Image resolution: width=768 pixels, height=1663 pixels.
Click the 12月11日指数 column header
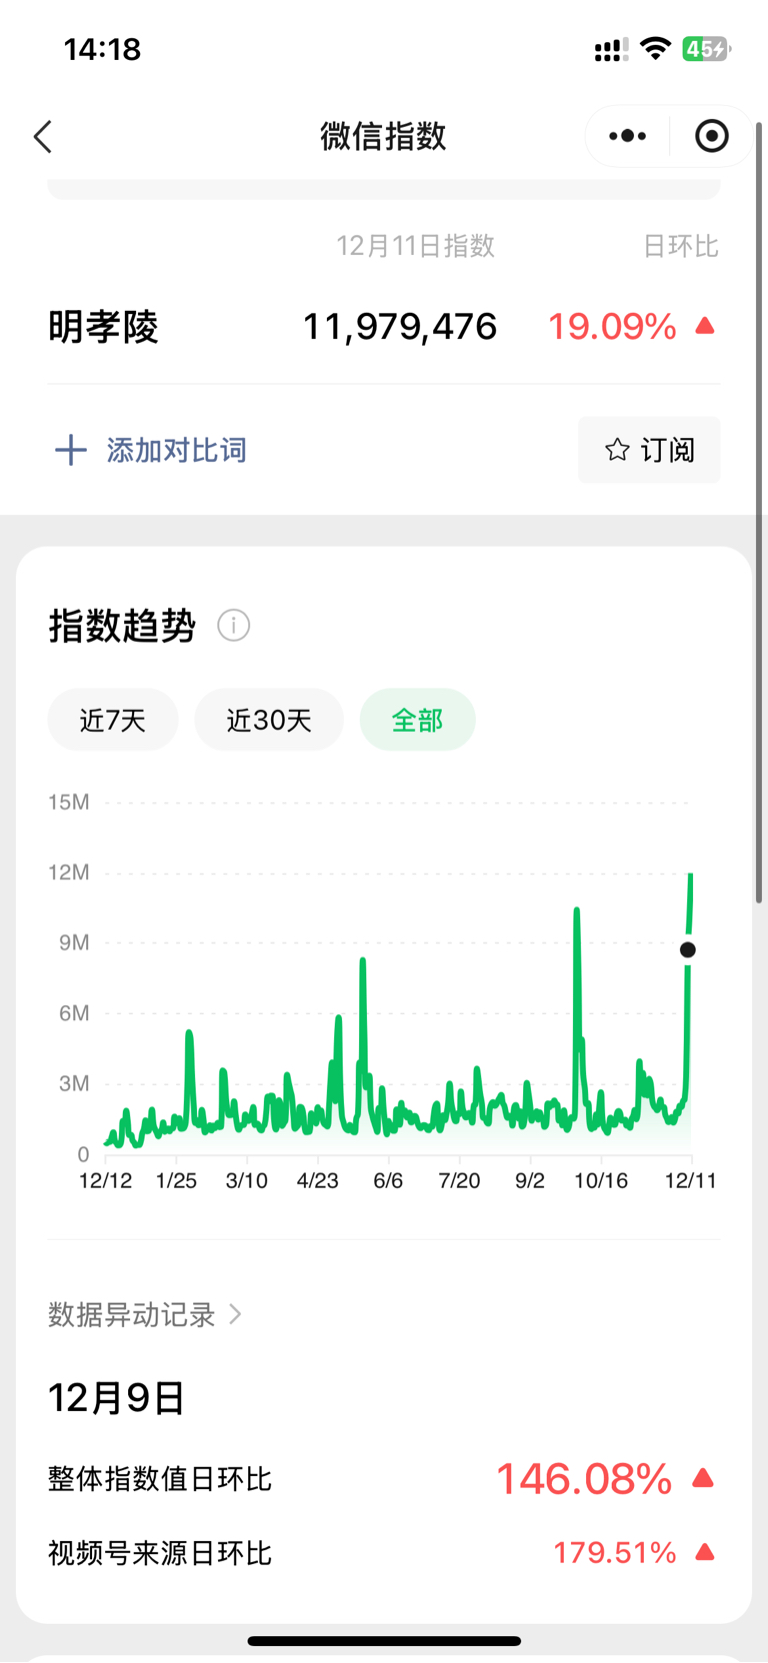coord(415,246)
